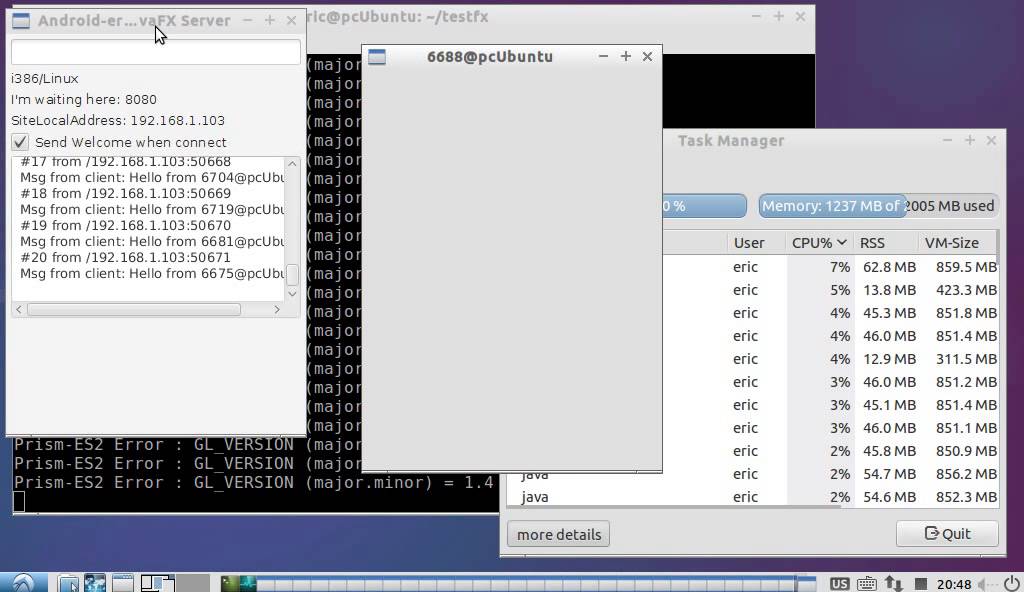Click last Prism-ES2 Error line in terminal
Viewport: 1024px width, 592px height.
(253, 482)
